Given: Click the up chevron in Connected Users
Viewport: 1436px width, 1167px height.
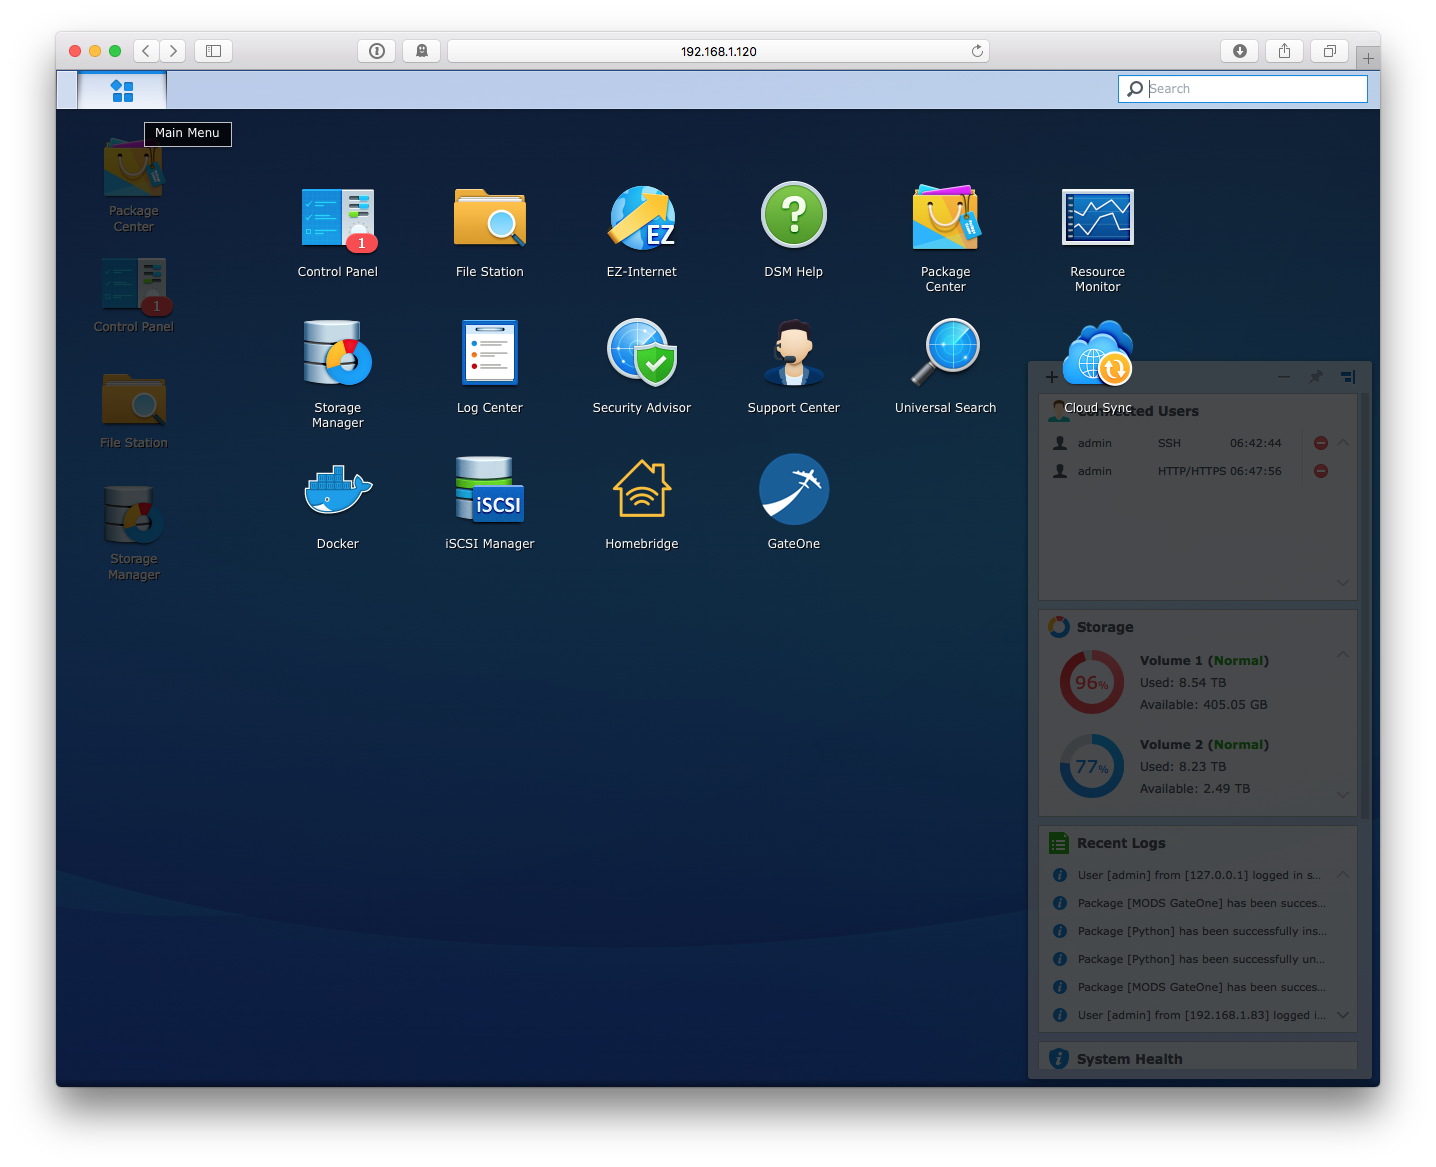Looking at the screenshot, I should pyautogui.click(x=1343, y=442).
